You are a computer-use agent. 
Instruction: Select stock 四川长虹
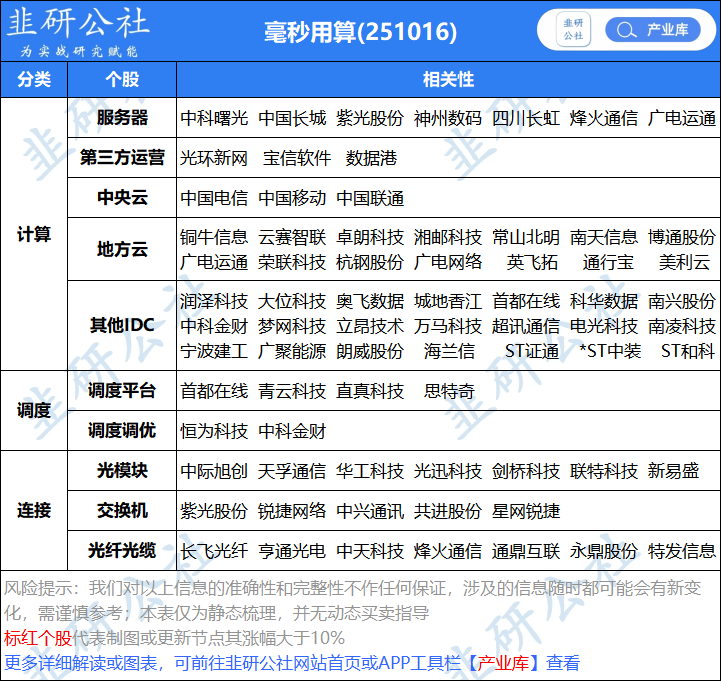tap(526, 118)
